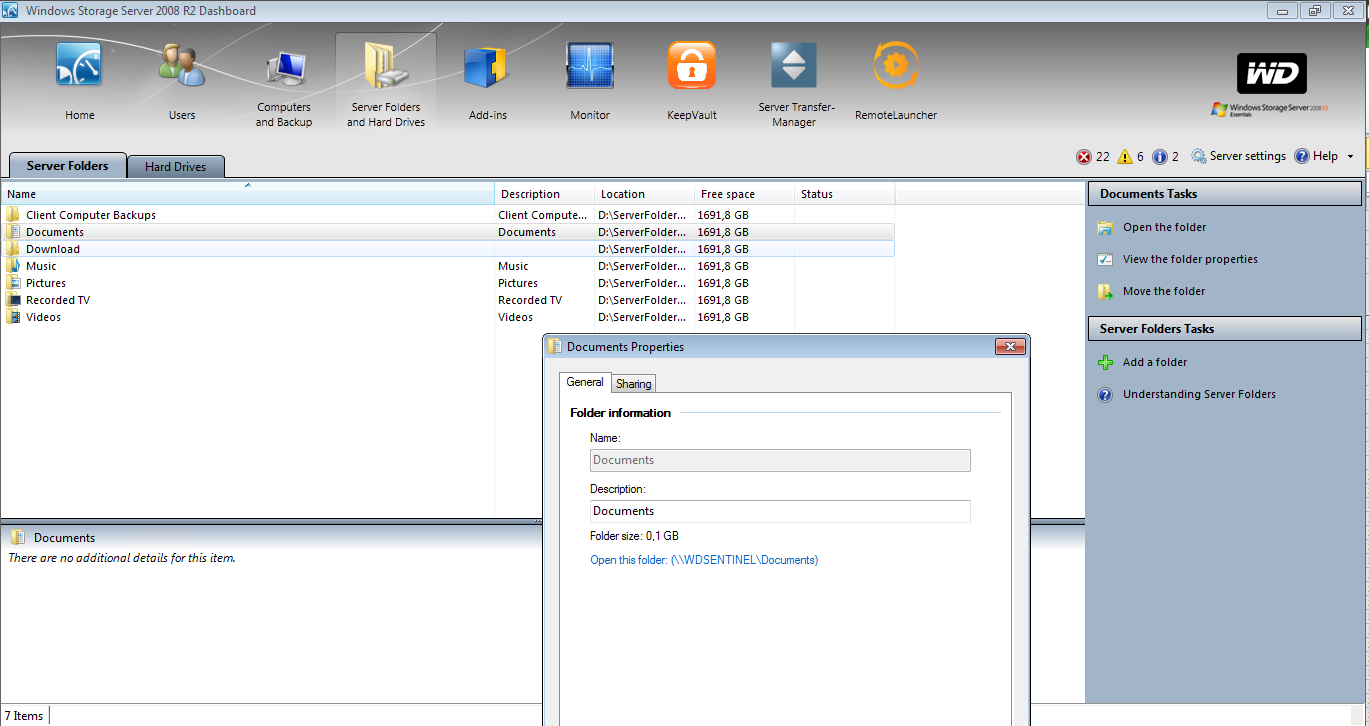
Task: Click the green Add a folder icon
Action: [x=1105, y=363]
